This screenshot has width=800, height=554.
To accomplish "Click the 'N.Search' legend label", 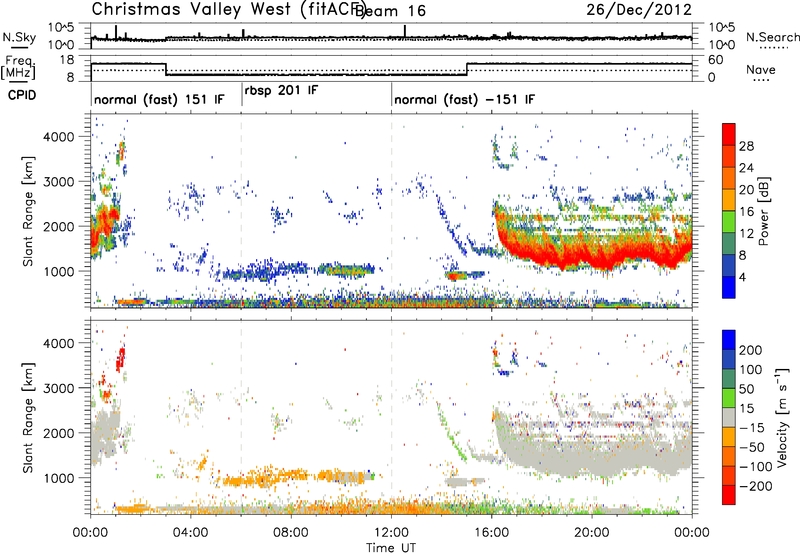I will (x=772, y=37).
